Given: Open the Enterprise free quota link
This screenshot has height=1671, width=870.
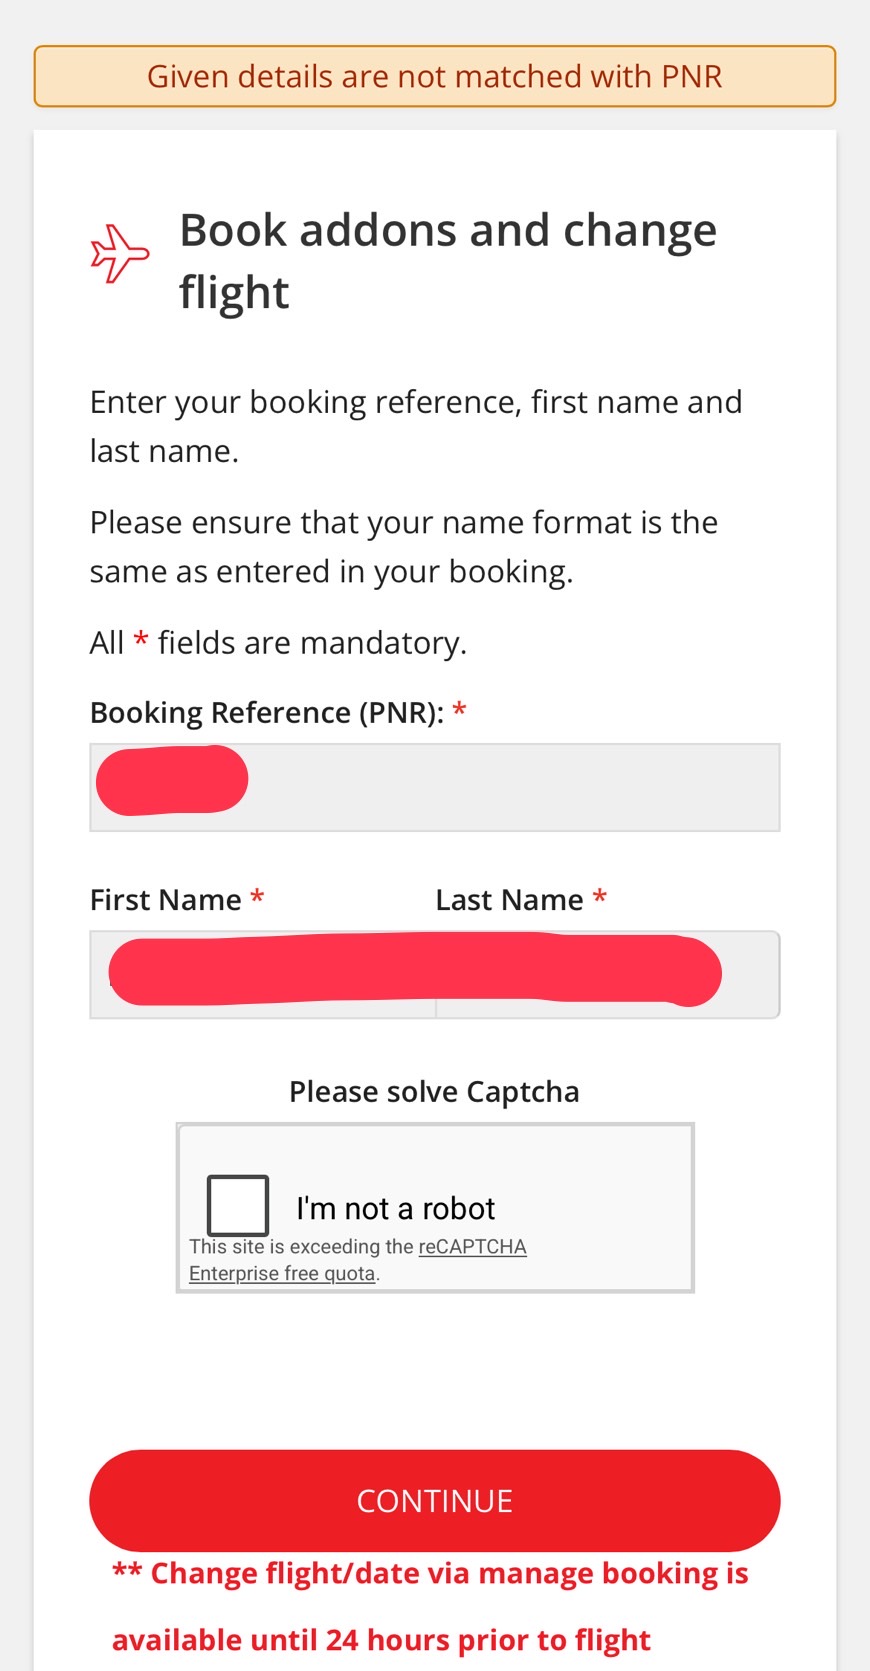Looking at the screenshot, I should [x=282, y=1274].
